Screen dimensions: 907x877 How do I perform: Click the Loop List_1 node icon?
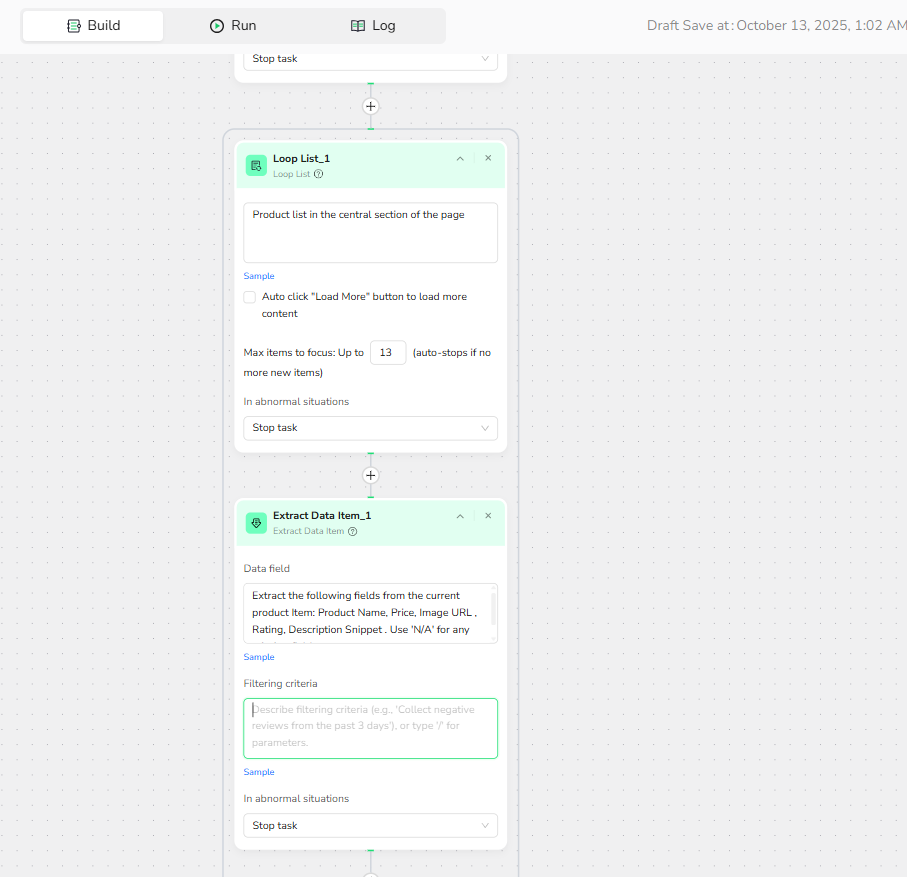pos(256,165)
